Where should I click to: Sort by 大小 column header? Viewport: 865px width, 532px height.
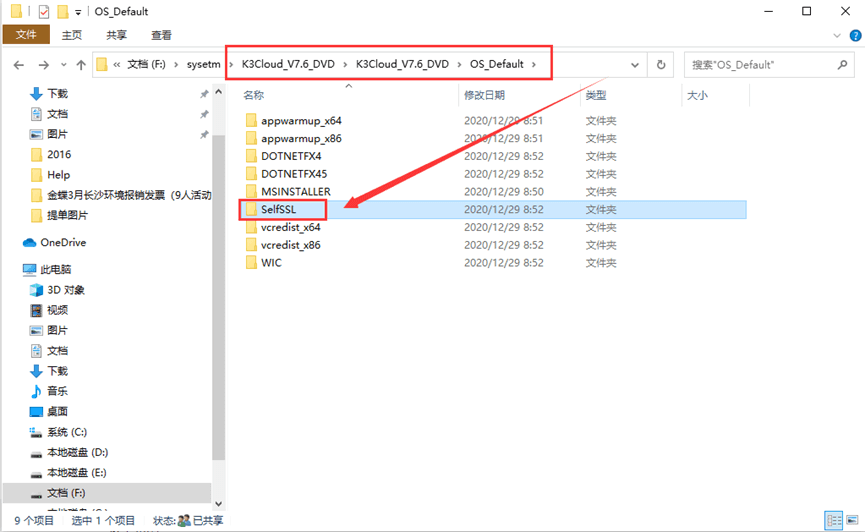click(x=697, y=95)
